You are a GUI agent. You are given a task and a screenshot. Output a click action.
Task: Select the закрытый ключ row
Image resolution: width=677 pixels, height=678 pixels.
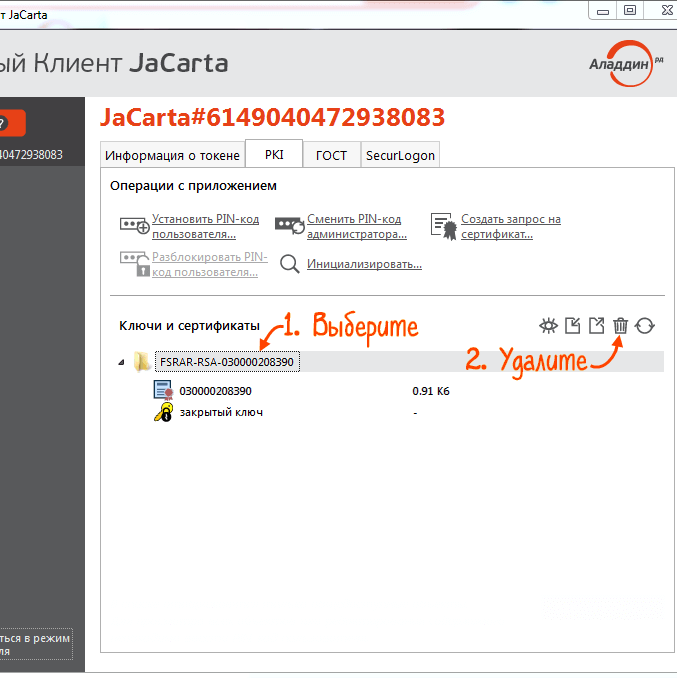[x=221, y=412]
